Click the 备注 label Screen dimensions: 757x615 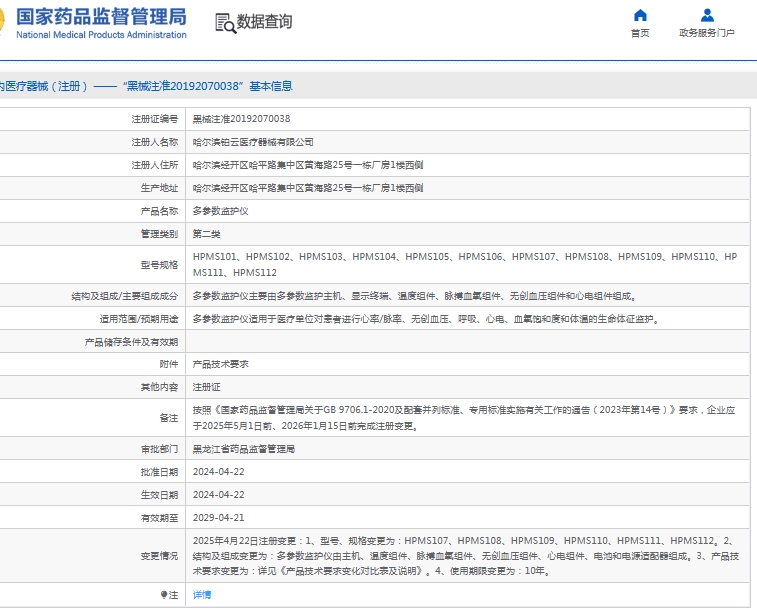tap(168, 418)
